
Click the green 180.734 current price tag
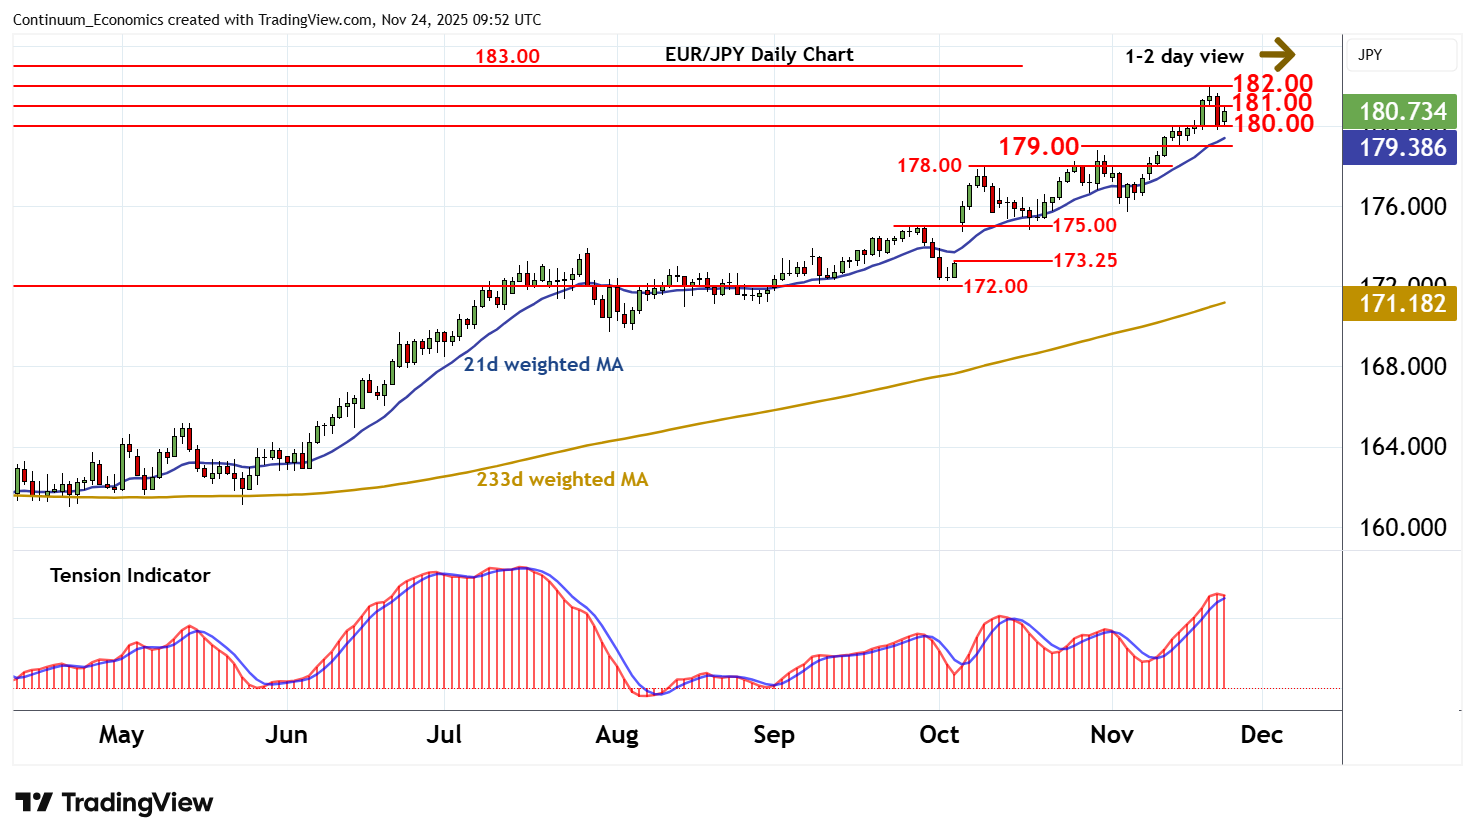1401,111
